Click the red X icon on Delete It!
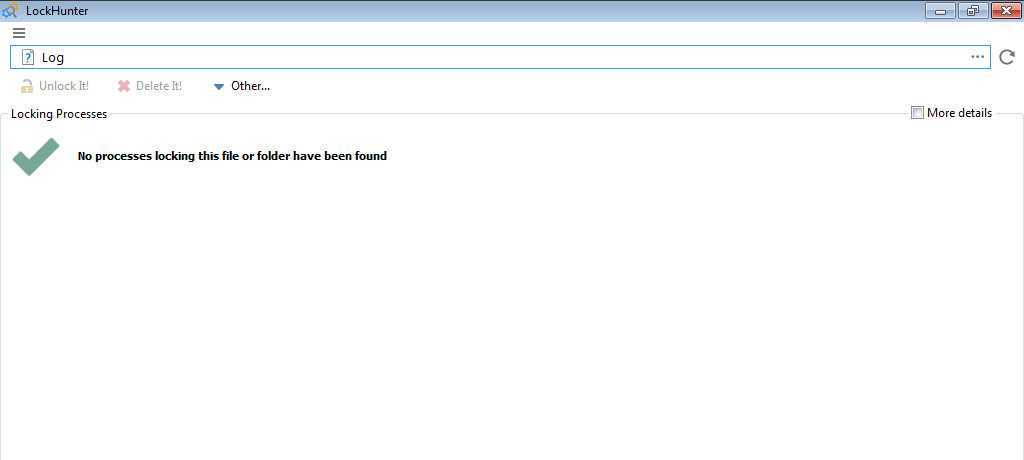The image size is (1024, 460). coord(124,86)
